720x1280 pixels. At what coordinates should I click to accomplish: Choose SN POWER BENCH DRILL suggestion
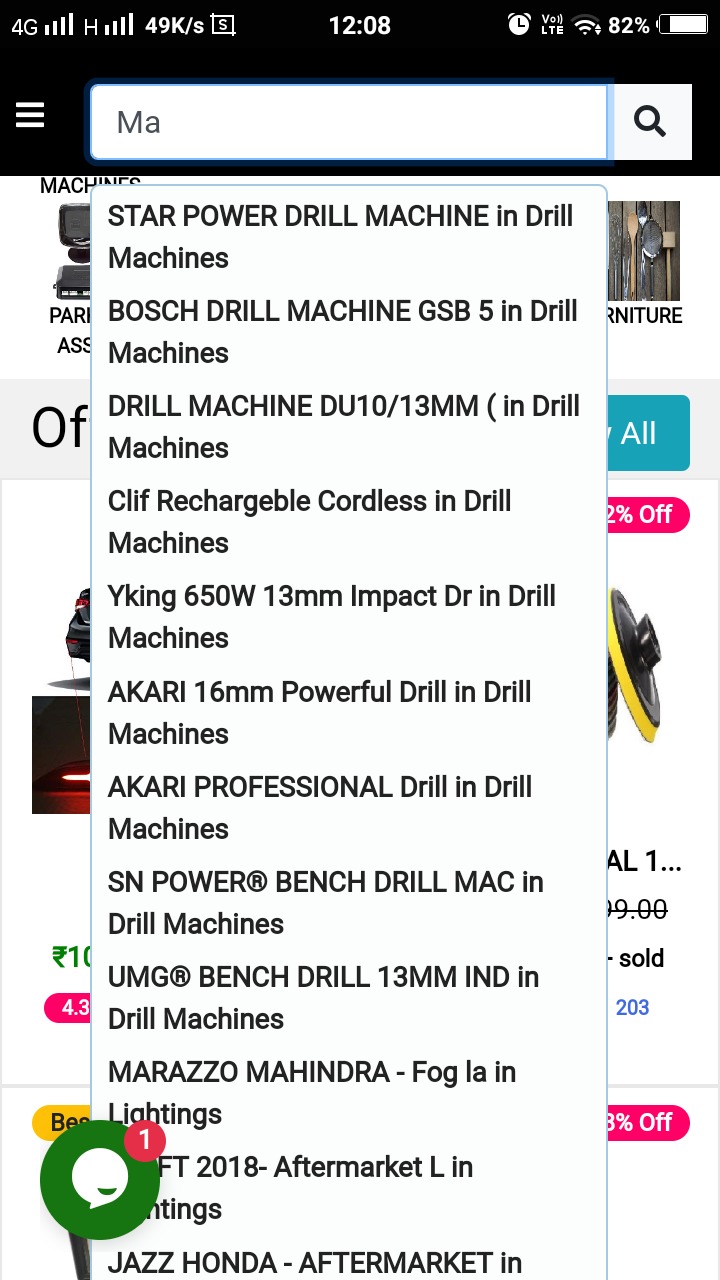click(x=325, y=903)
